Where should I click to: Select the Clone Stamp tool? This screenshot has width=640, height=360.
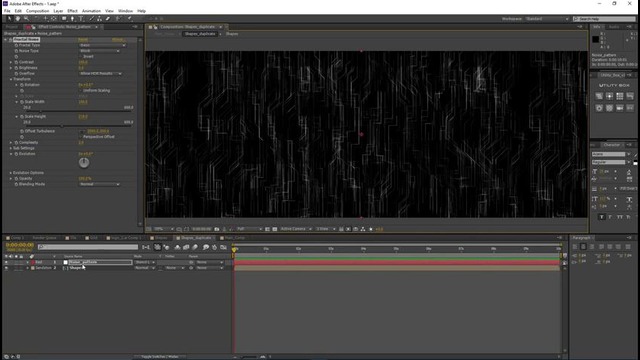click(99, 19)
